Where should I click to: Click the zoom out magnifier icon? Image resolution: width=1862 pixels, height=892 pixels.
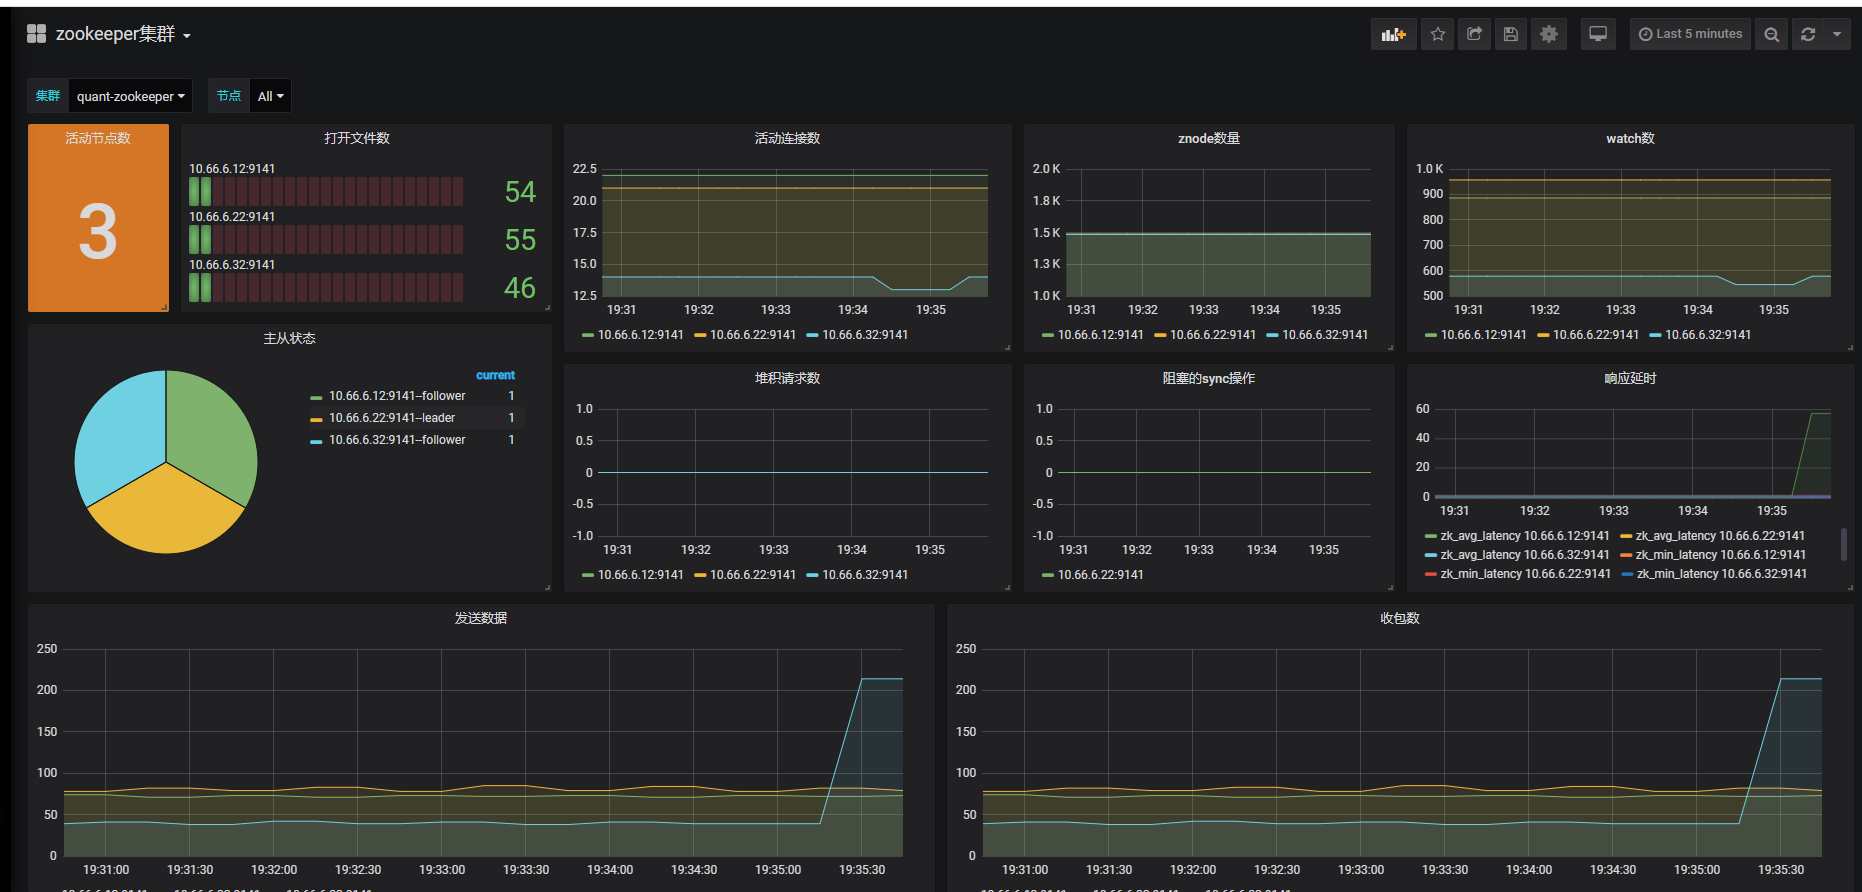coord(1771,34)
